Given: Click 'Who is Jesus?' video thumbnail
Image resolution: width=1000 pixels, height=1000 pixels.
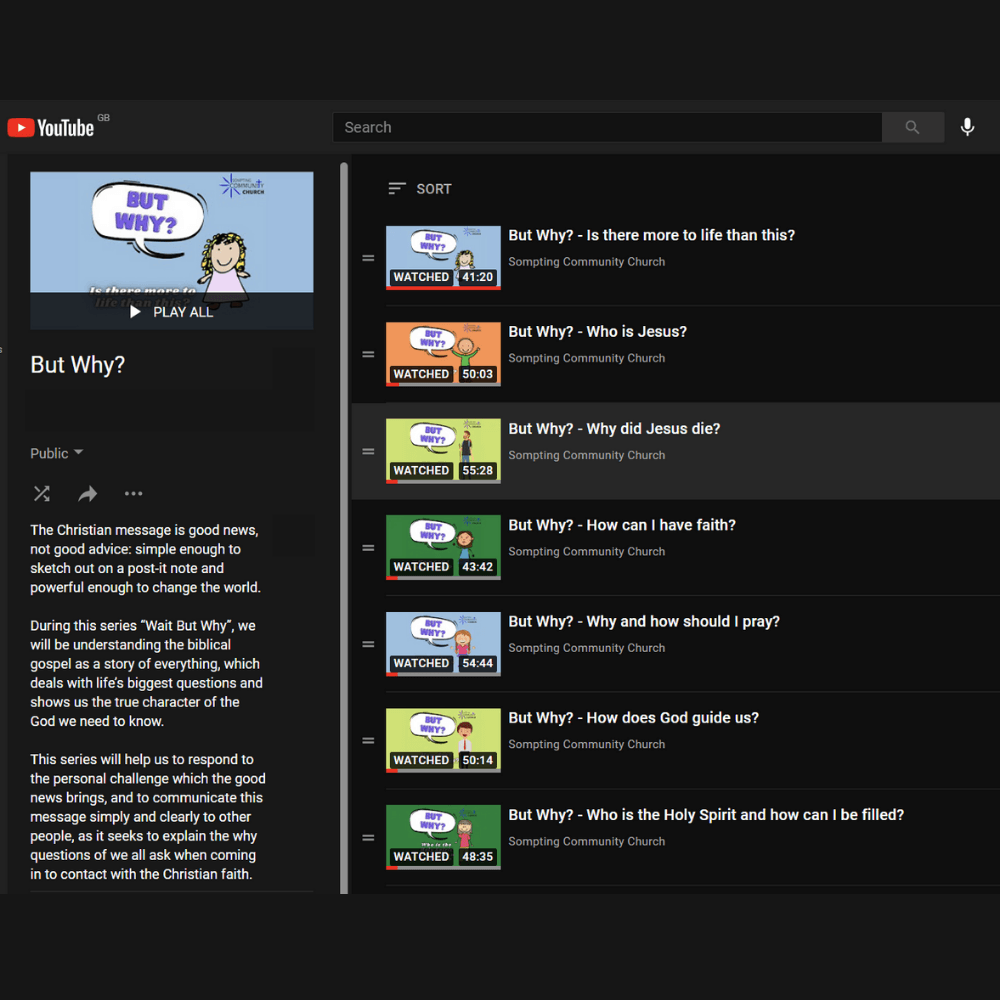Looking at the screenshot, I should click(443, 354).
